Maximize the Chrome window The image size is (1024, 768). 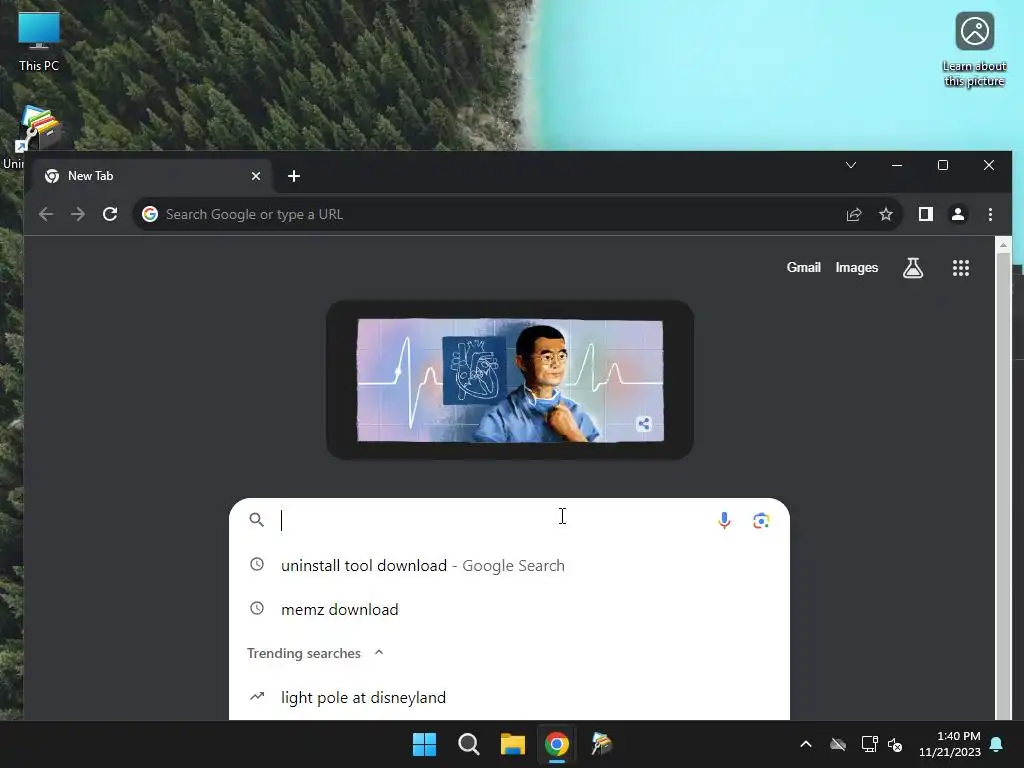pyautogui.click(x=942, y=165)
